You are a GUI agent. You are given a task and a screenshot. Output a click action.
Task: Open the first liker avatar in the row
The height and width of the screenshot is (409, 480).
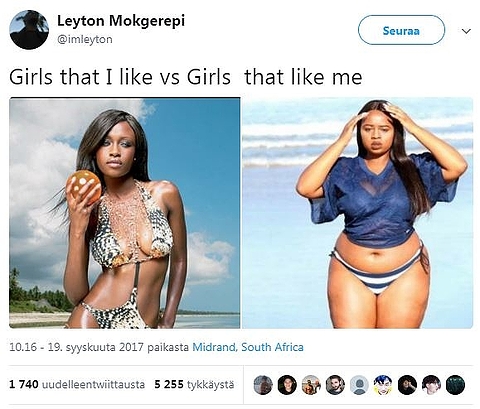tap(263, 385)
